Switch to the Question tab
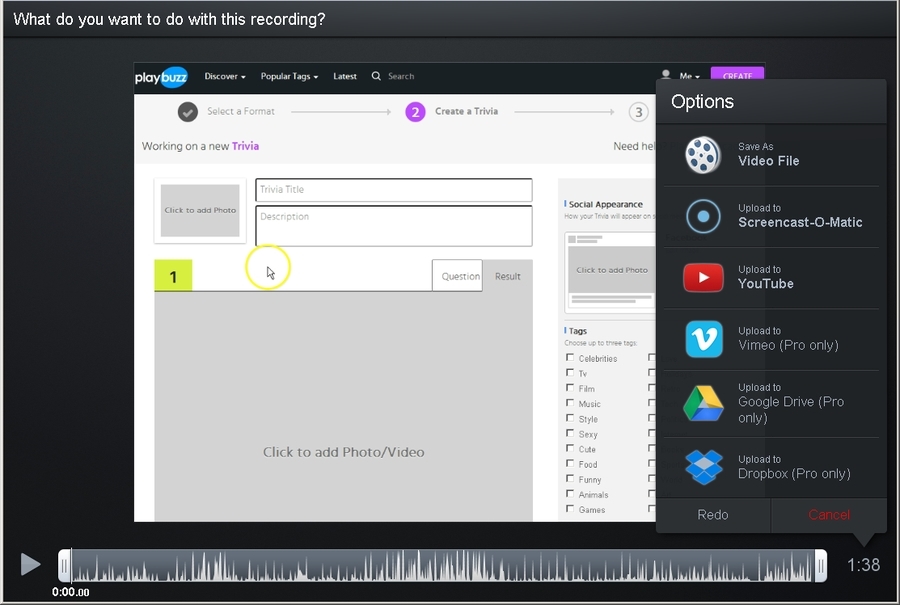Screen dimensions: 900x605 coord(457,276)
